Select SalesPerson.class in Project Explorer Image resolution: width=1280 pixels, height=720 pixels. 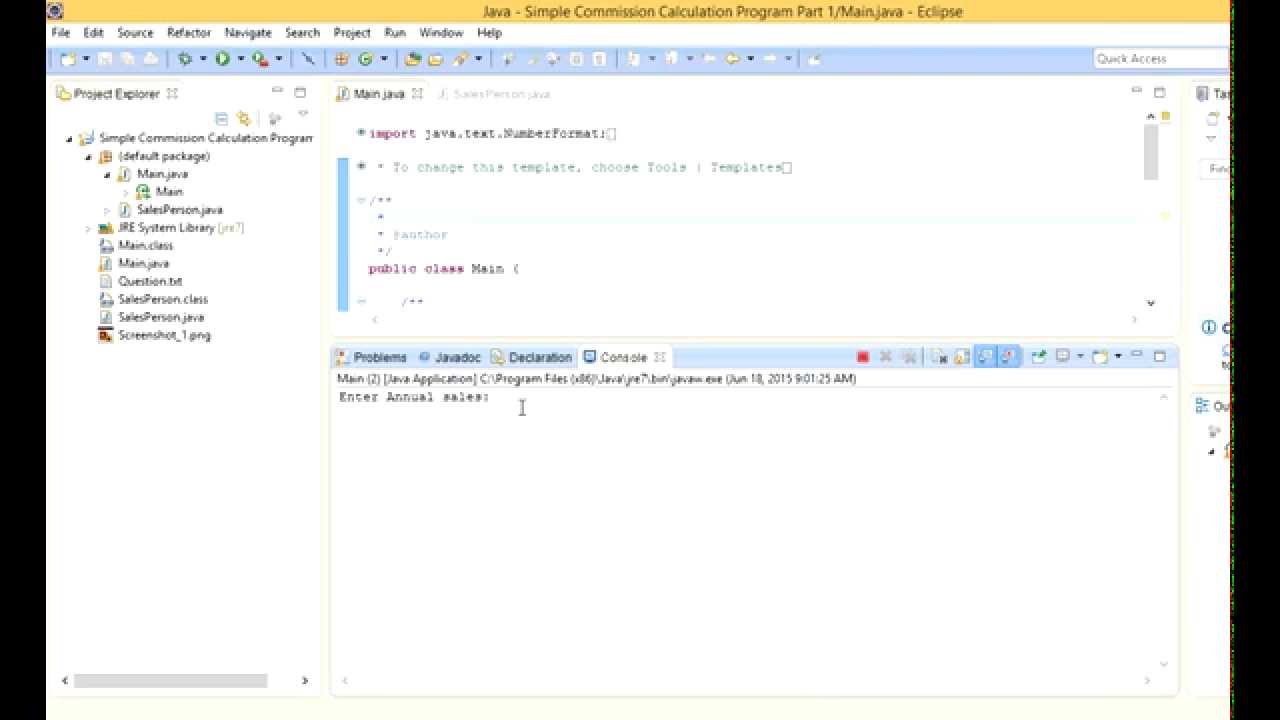tap(163, 299)
